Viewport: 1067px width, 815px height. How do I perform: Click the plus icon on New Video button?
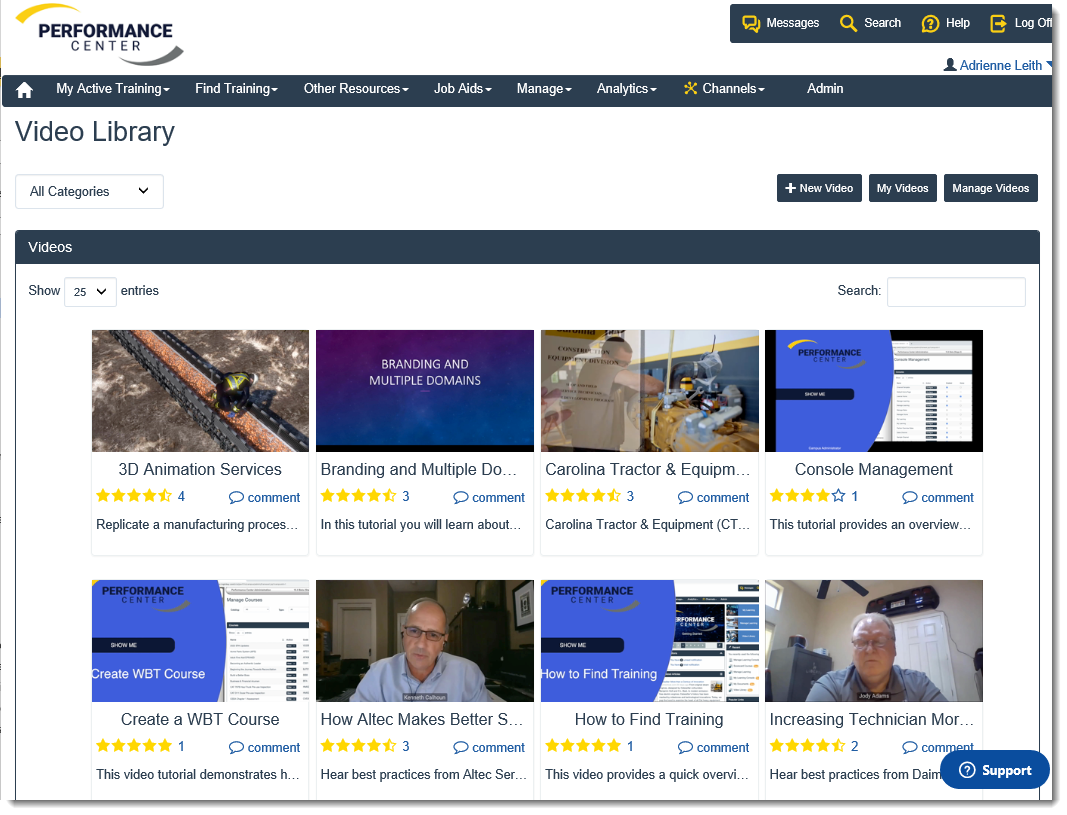[x=790, y=188]
